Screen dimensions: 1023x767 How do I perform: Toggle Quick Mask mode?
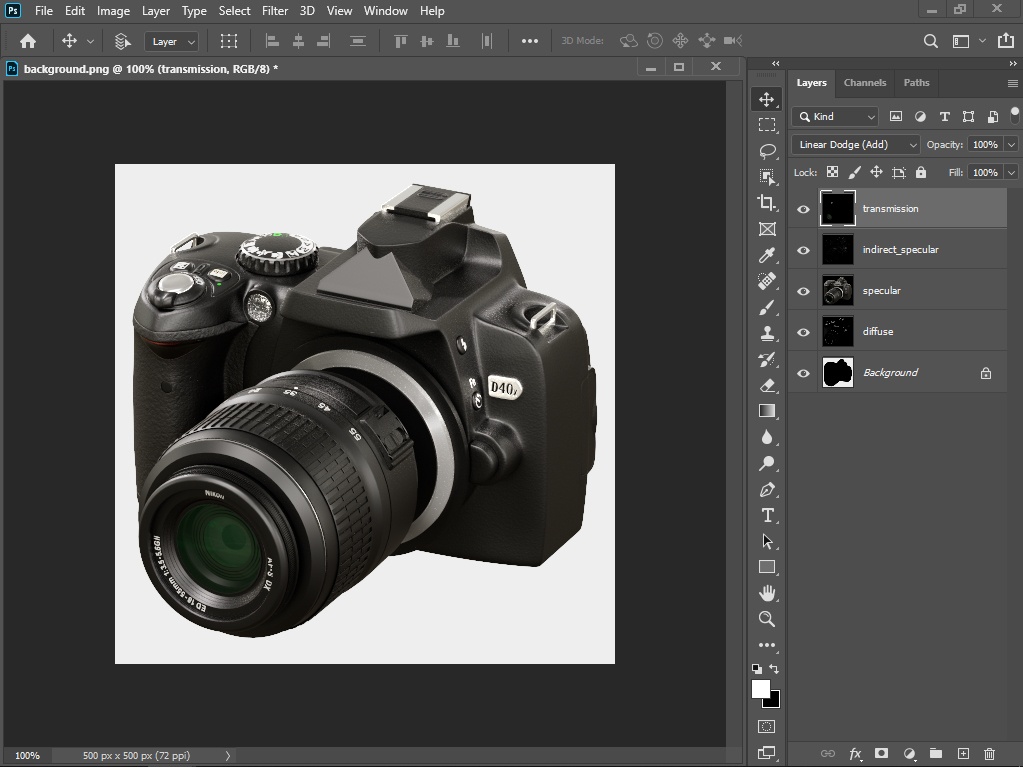tap(767, 726)
